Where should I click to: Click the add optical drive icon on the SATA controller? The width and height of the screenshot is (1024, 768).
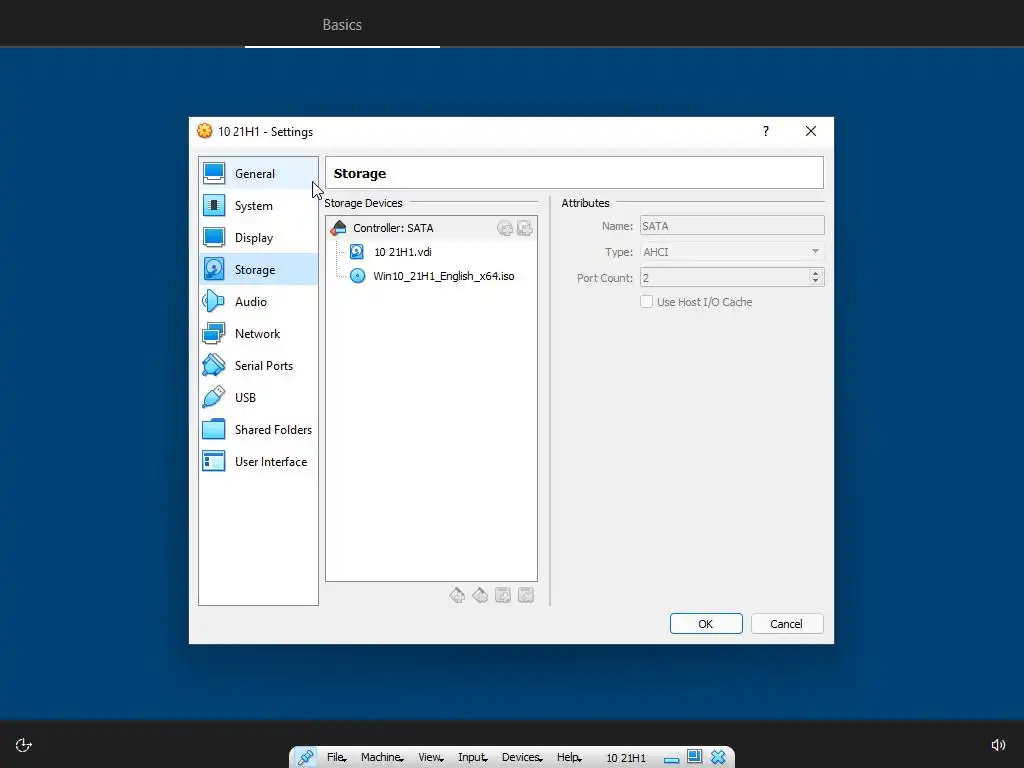505,228
